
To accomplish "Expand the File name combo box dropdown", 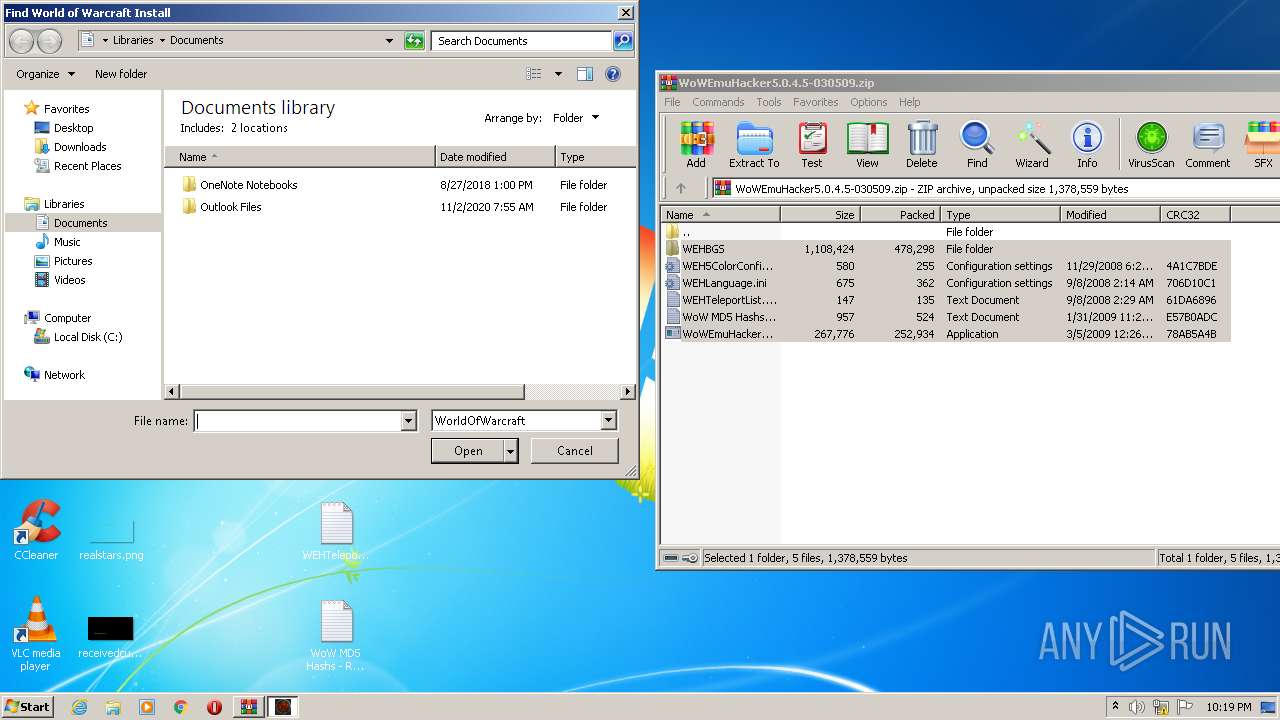I will tap(408, 421).
